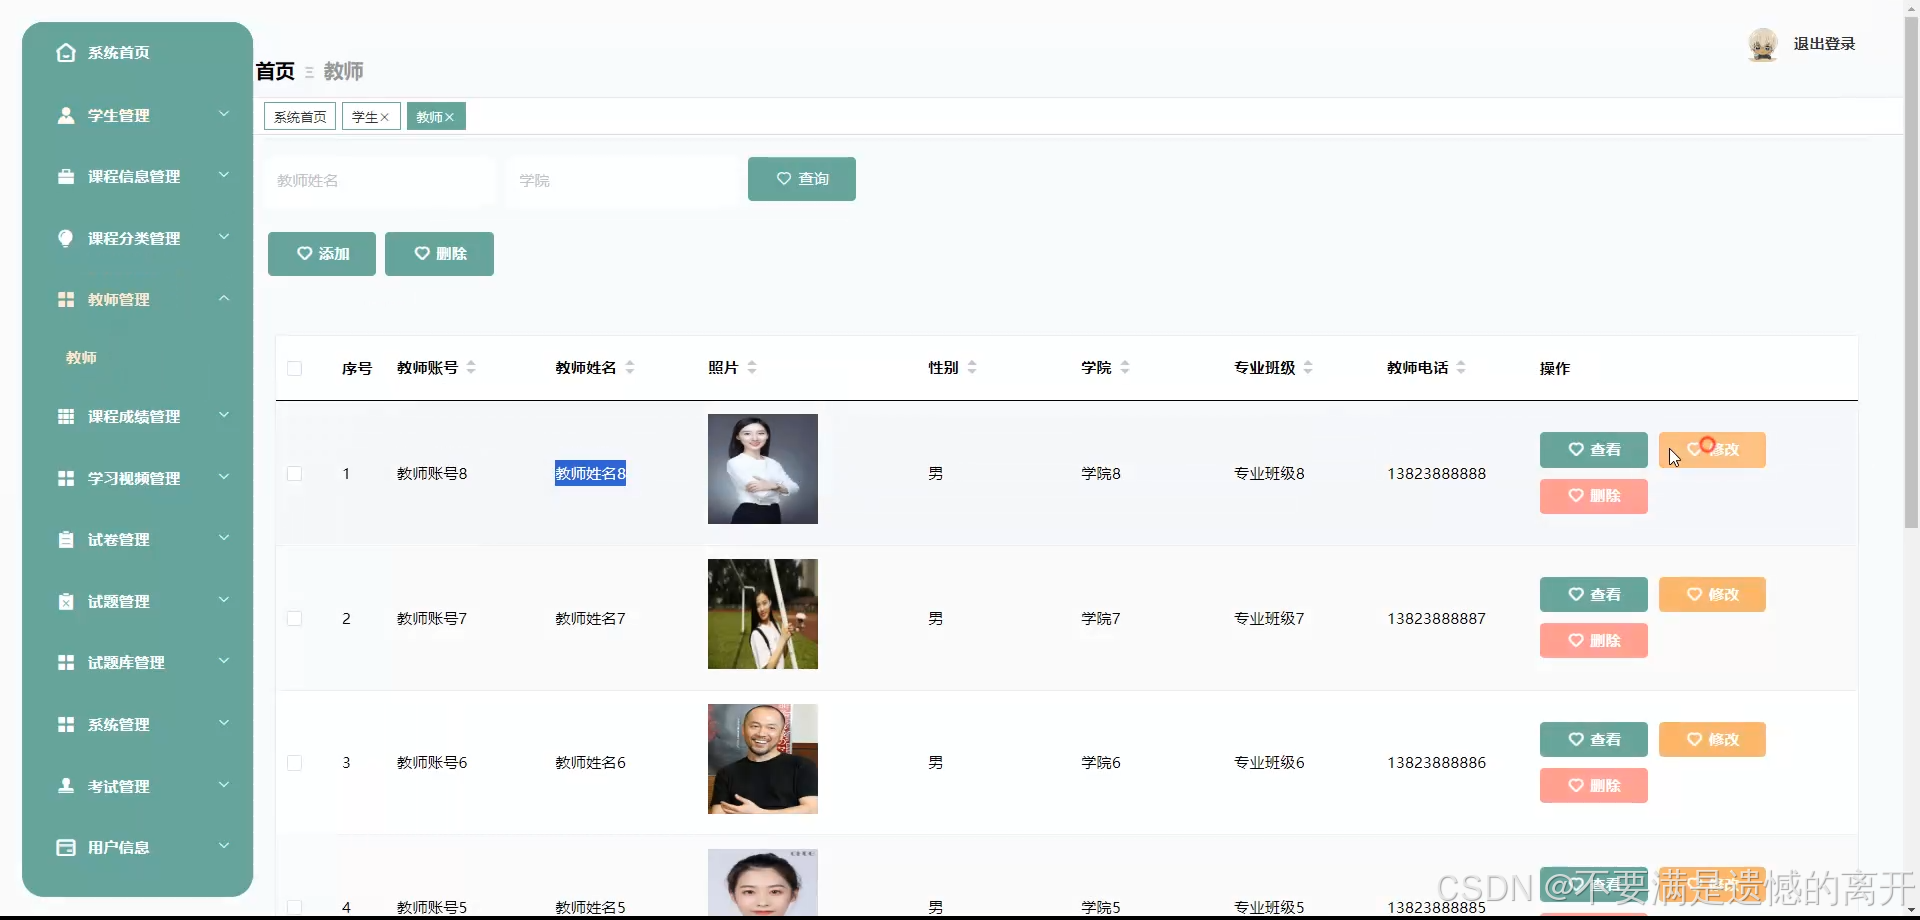The height and width of the screenshot is (920, 1920).
Task: Click the 删除 button above the table
Action: [x=439, y=254]
